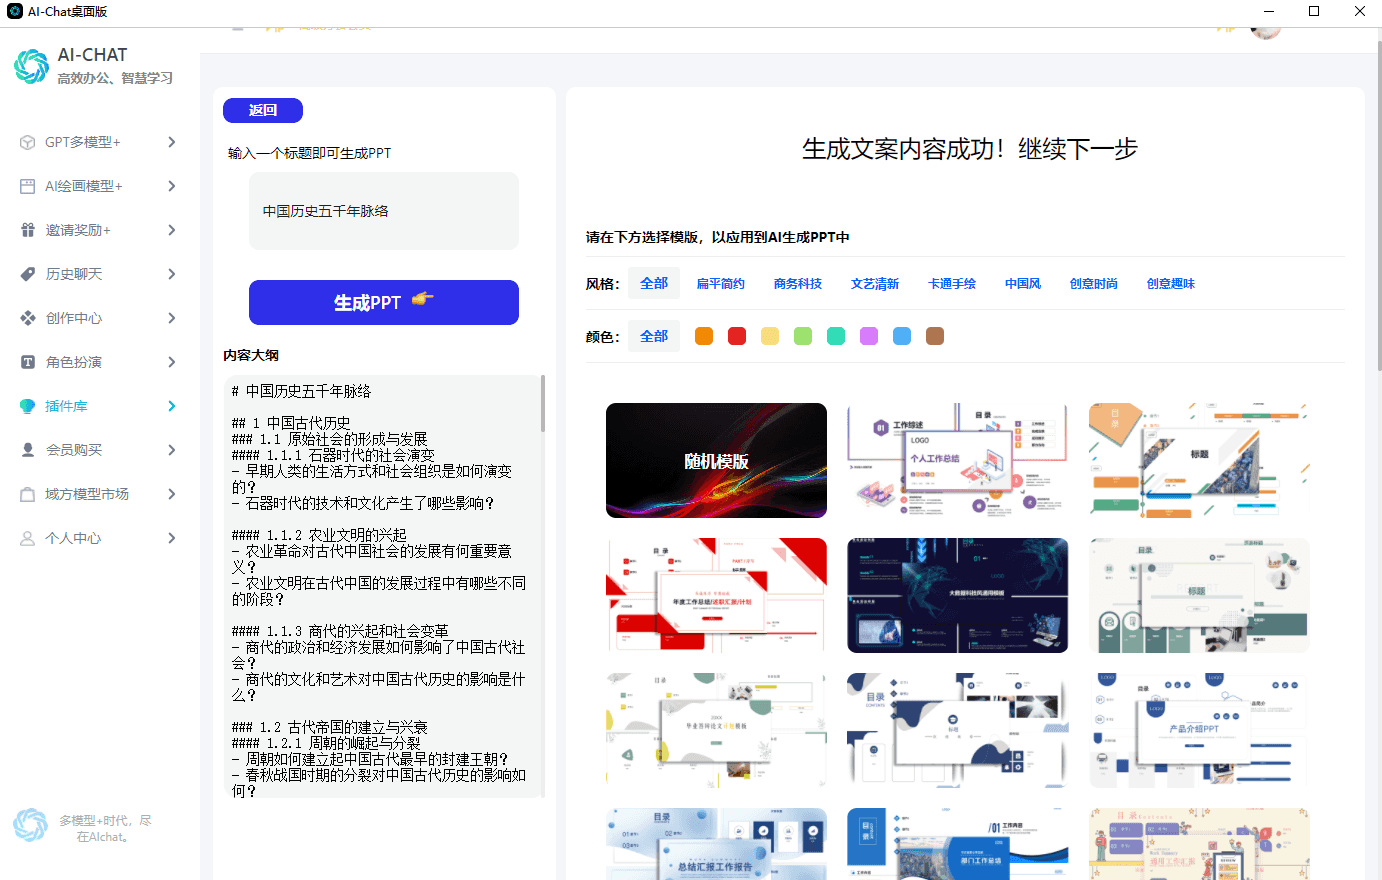The height and width of the screenshot is (880, 1382).
Task: Expand the 创作中心 chevron
Action: [x=172, y=318]
